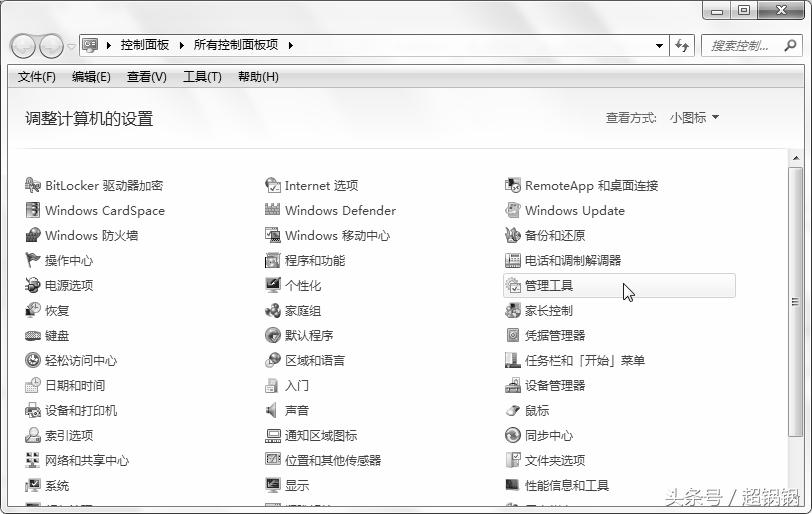The image size is (812, 514).
Task: Click the 所有控制面板项 breadcrumb segment
Action: pos(236,45)
